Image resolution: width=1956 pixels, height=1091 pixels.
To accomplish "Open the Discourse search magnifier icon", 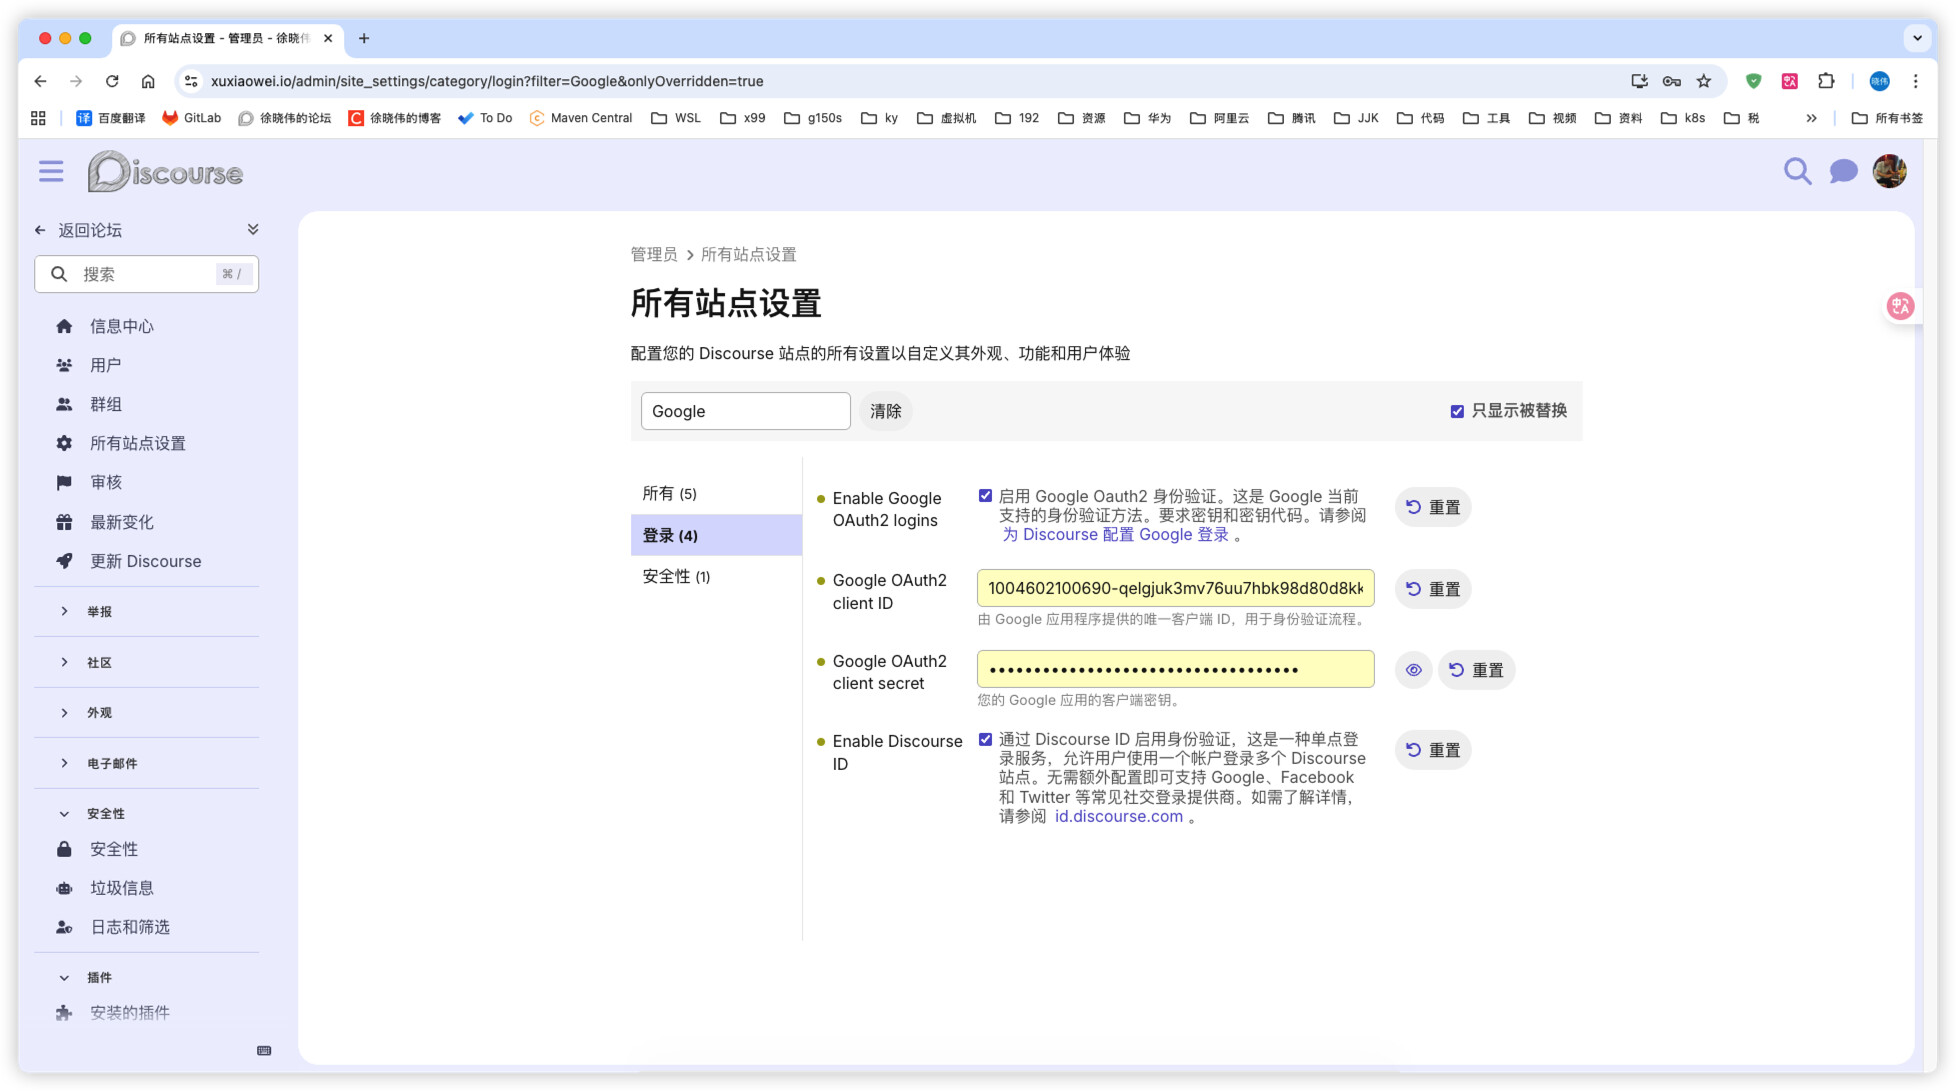I will [x=1797, y=172].
